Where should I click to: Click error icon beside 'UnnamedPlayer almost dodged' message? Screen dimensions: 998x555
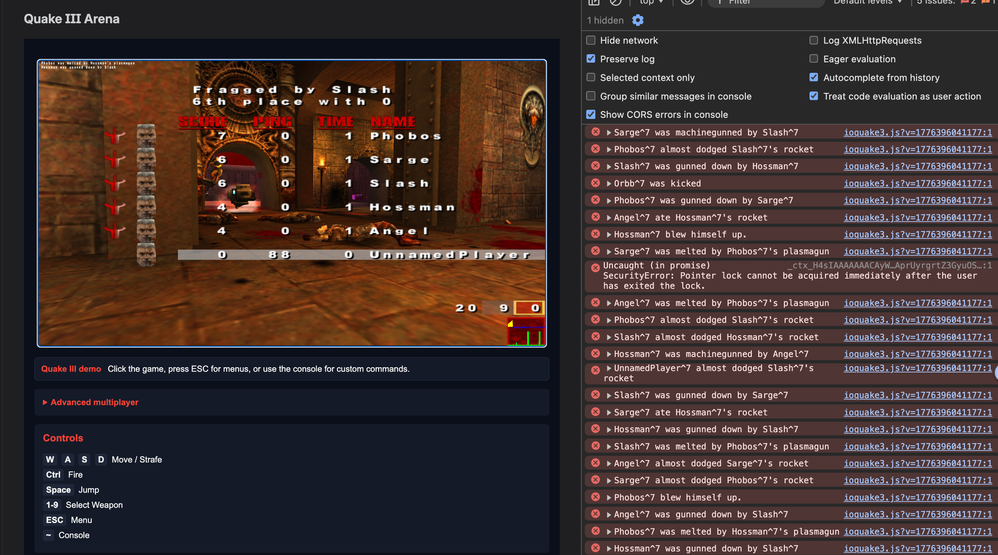[x=595, y=370]
